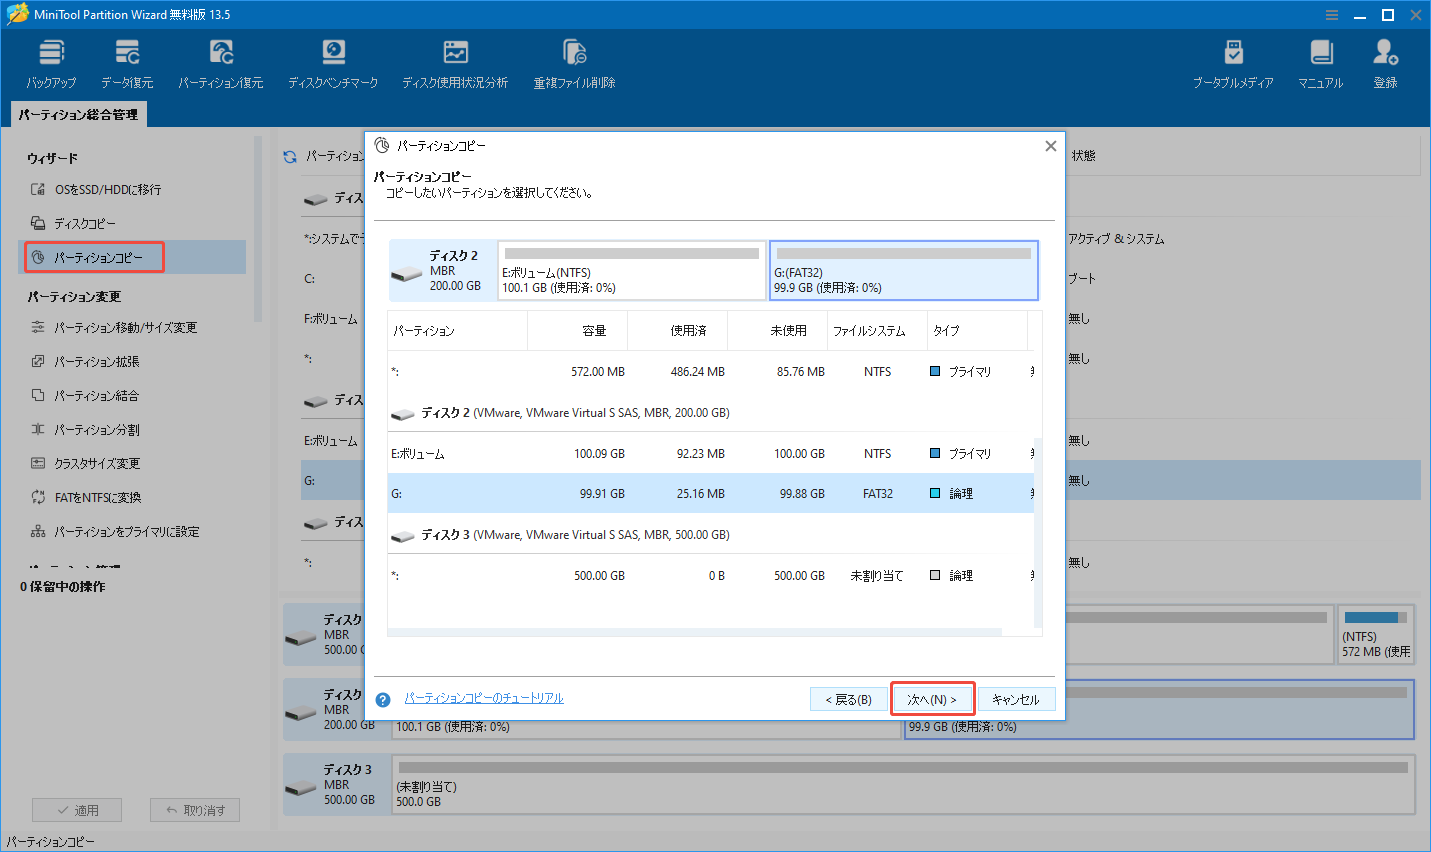The image size is (1431, 852).
Task: Click the 次へ(N) button
Action: click(932, 698)
